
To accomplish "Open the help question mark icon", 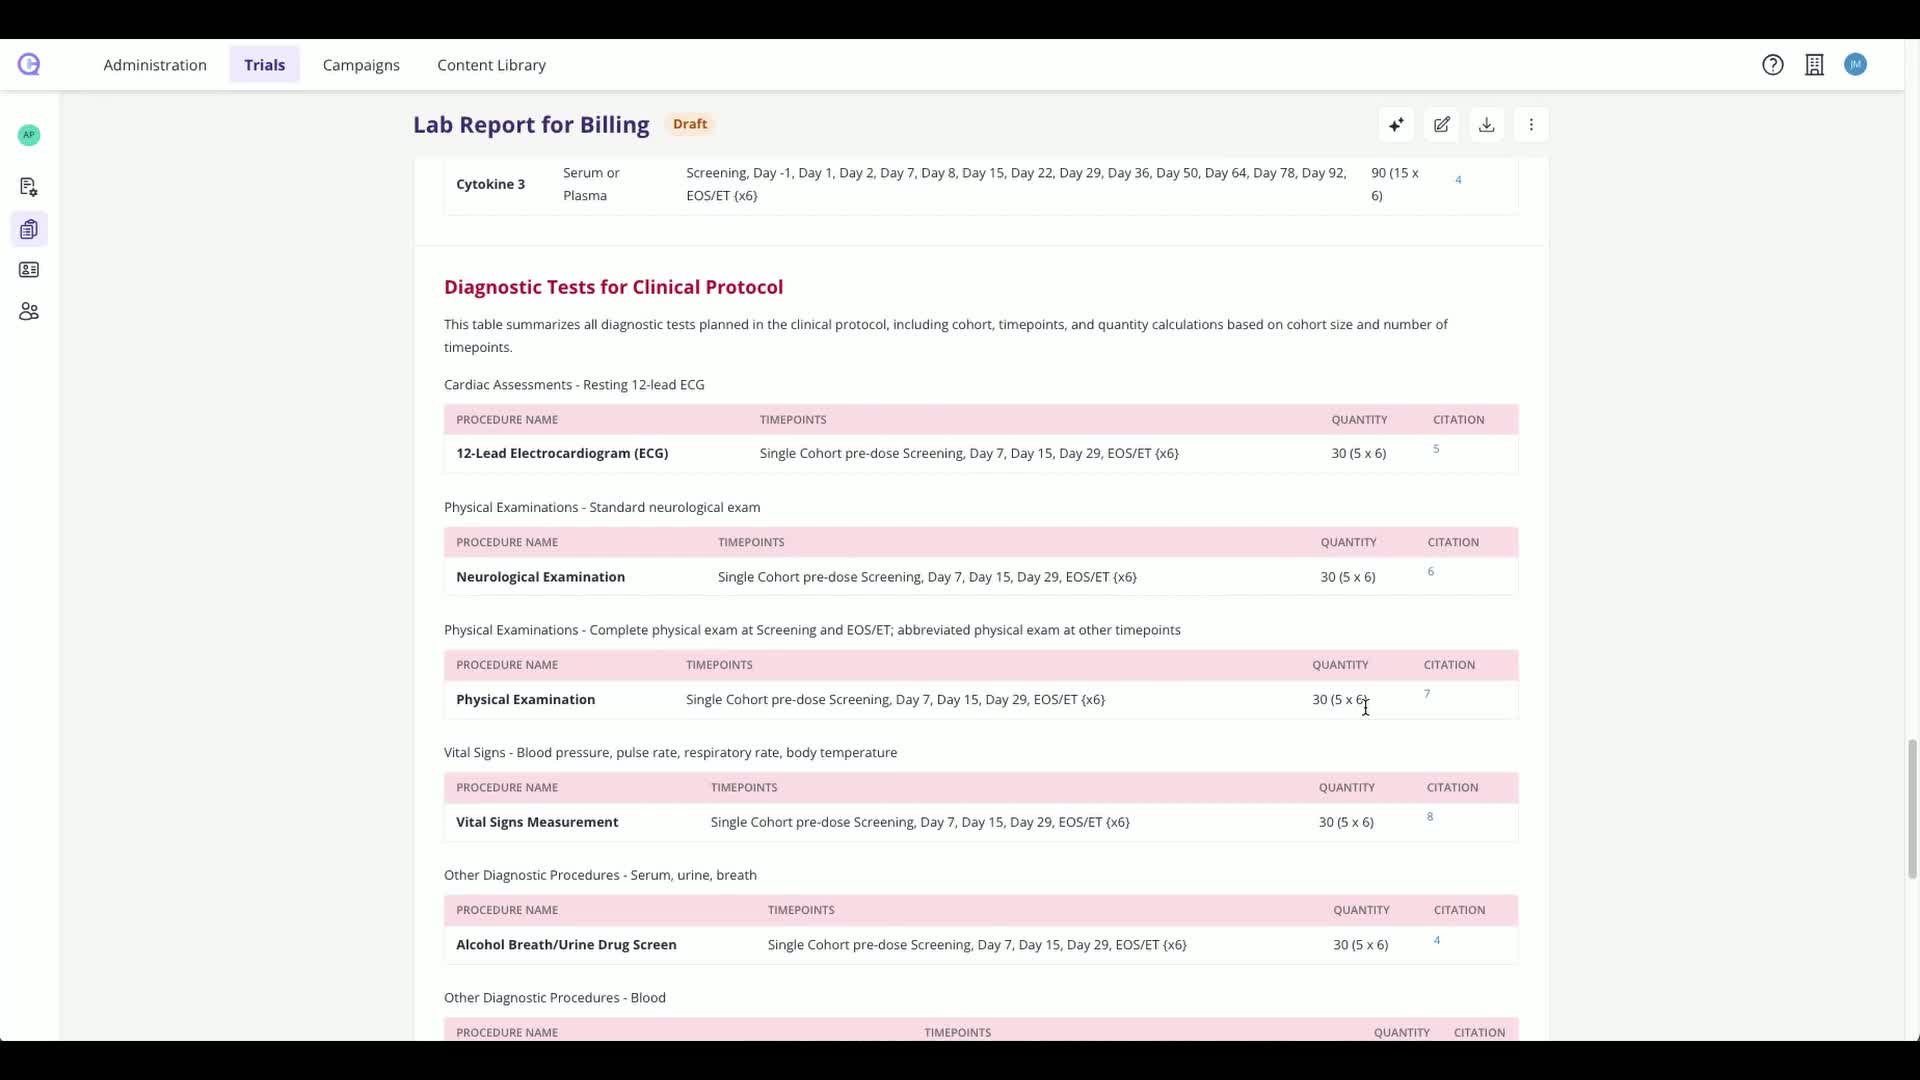I will pyautogui.click(x=1772, y=65).
